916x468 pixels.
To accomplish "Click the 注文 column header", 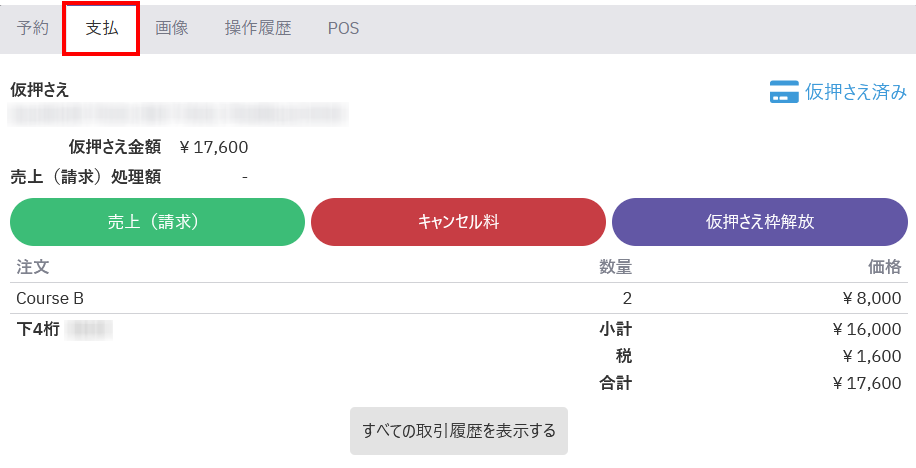I will pos(33,267).
